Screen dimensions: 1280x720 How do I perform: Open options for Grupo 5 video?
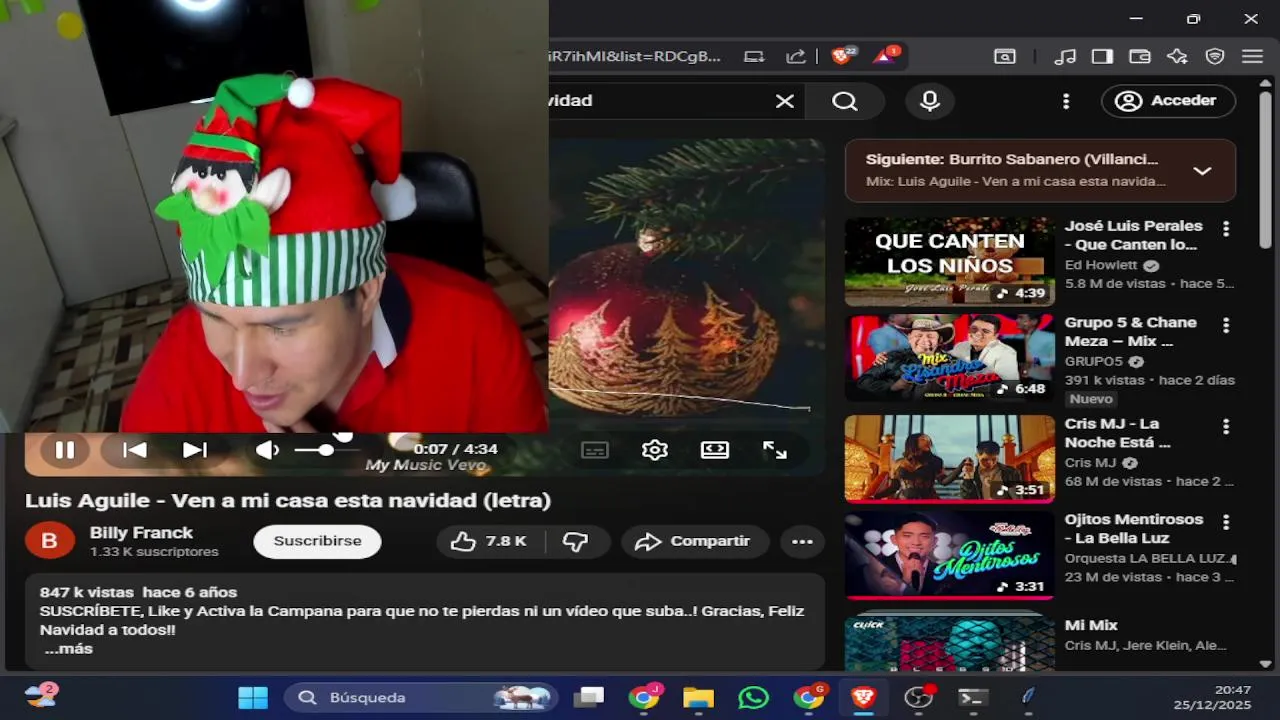(x=1226, y=326)
